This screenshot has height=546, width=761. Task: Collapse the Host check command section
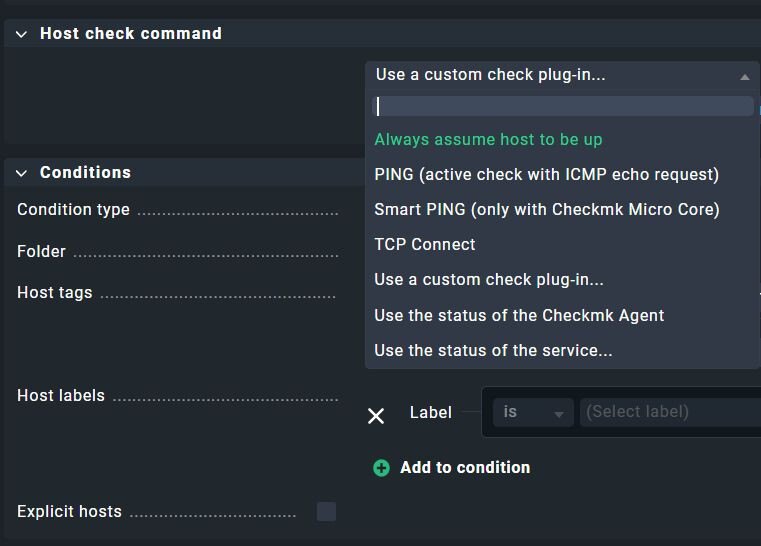pos(22,34)
